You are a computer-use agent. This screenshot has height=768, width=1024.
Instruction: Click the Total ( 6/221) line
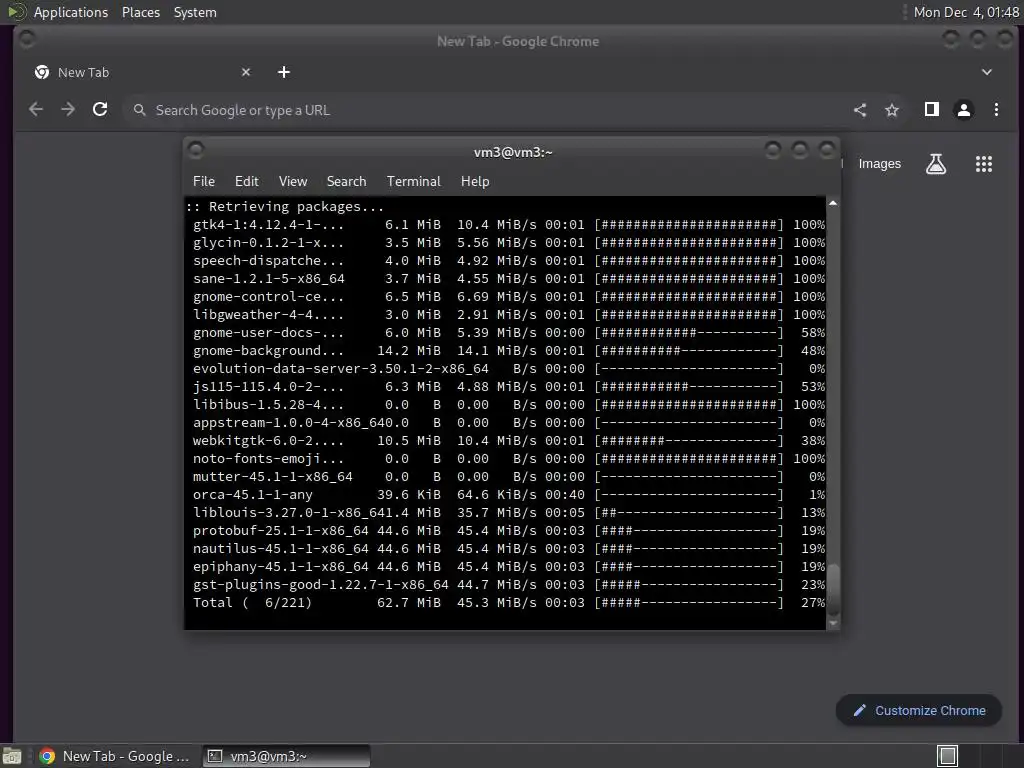pyautogui.click(x=509, y=603)
